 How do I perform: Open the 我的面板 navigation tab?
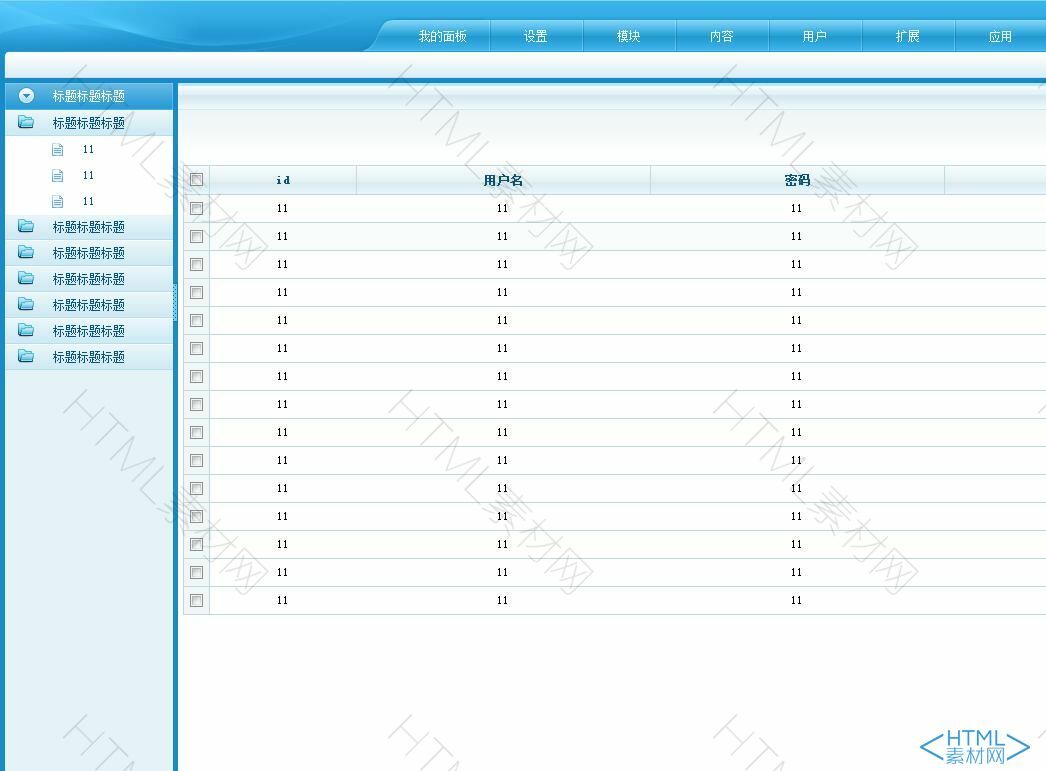[442, 36]
